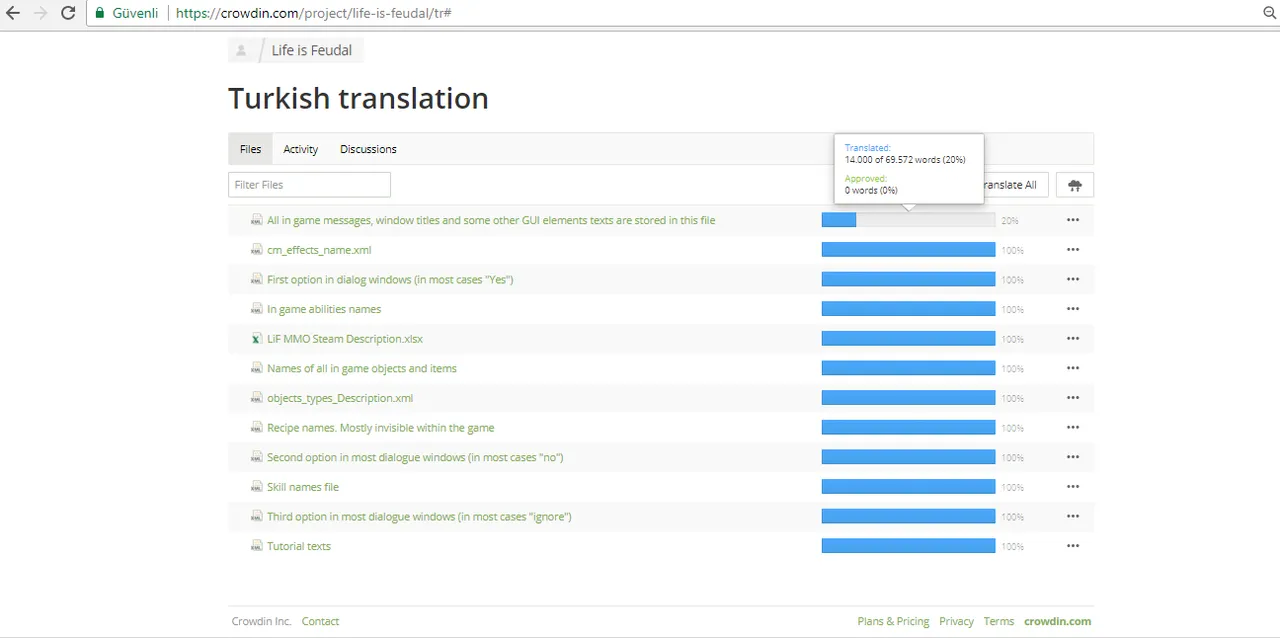Open Third option in most dialogue windows file

(419, 516)
